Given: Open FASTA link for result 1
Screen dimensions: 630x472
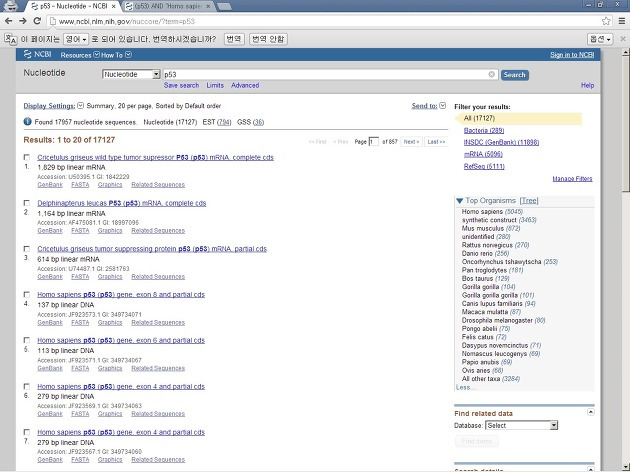Looking at the screenshot, I should coord(80,185).
